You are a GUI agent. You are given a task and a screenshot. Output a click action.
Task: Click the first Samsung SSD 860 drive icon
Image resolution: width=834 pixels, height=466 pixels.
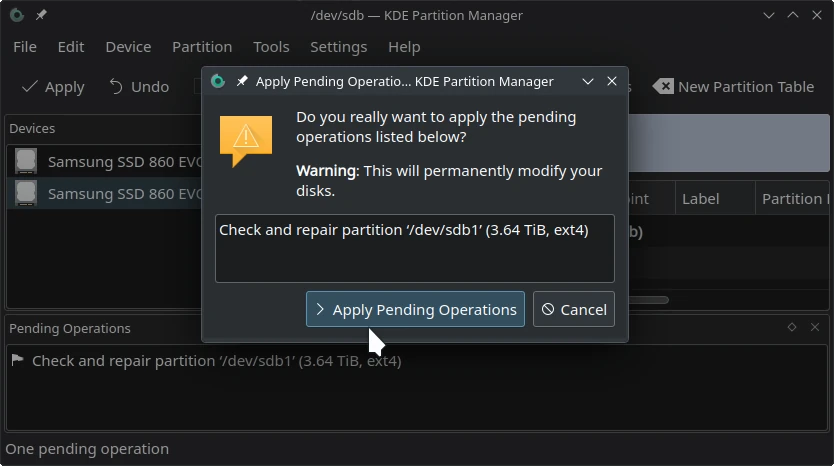point(26,161)
